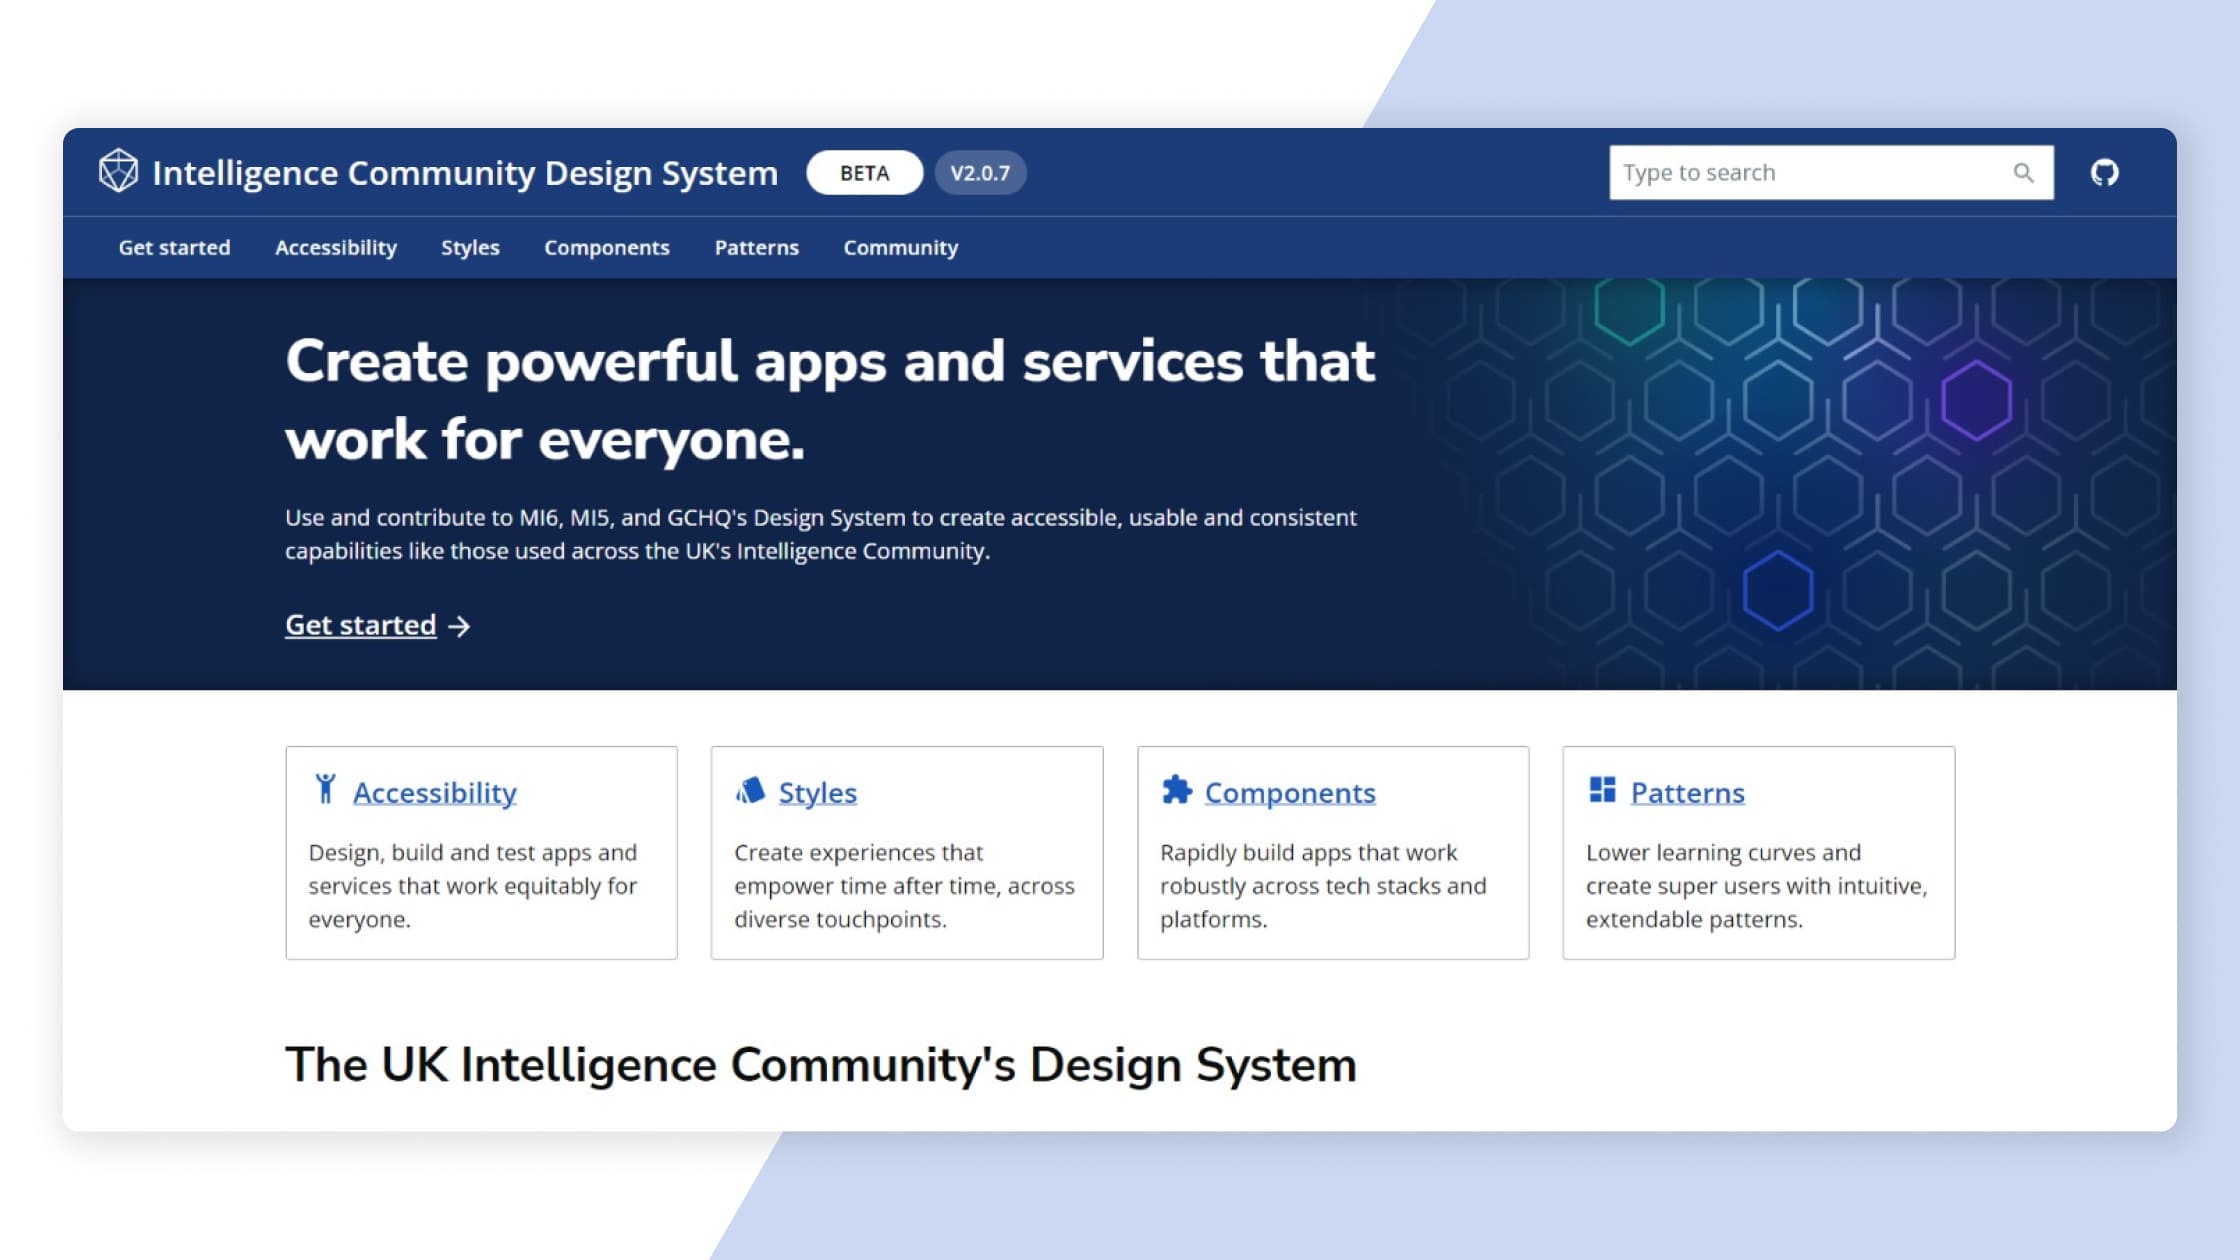2240x1260 pixels.
Task: Open the Styles nav item
Action: (x=470, y=247)
